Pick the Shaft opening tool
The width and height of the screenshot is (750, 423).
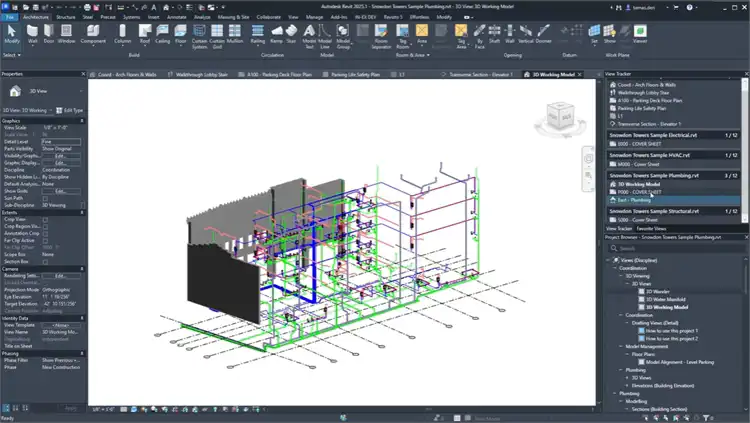coord(495,34)
